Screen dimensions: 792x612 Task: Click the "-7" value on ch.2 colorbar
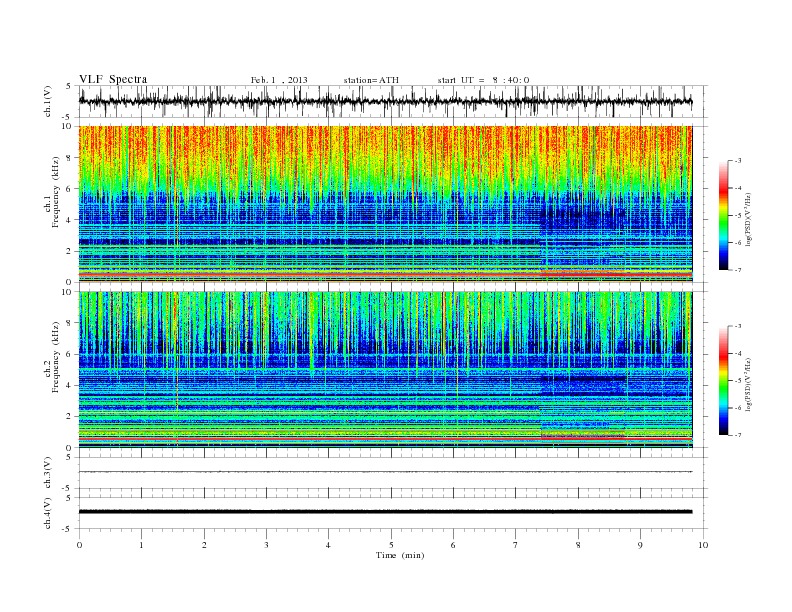pyautogui.click(x=738, y=435)
